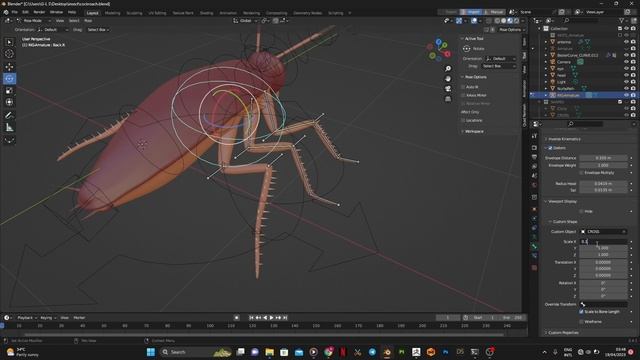Open the File menu
This screenshot has height=360, width=640.
pos(15,12)
